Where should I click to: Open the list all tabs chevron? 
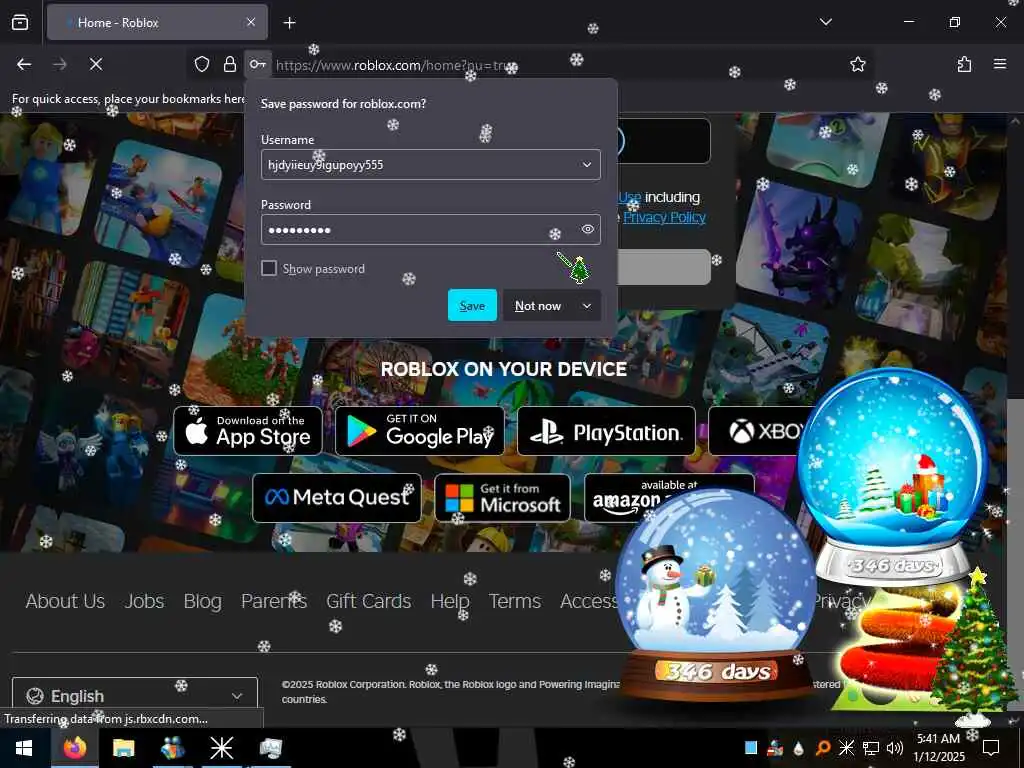(825, 22)
